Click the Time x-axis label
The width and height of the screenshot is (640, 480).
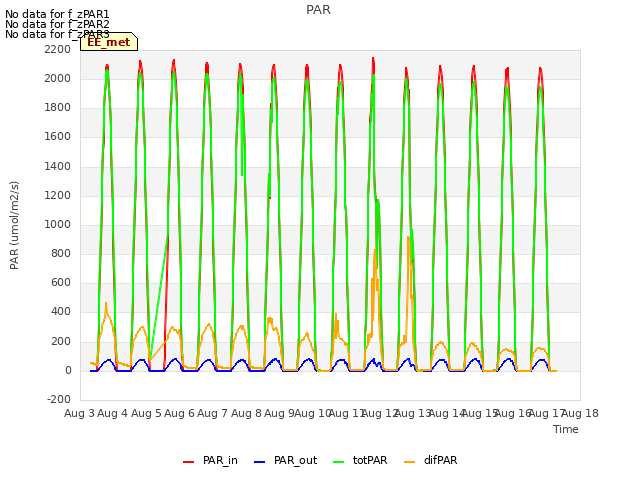tap(566, 429)
